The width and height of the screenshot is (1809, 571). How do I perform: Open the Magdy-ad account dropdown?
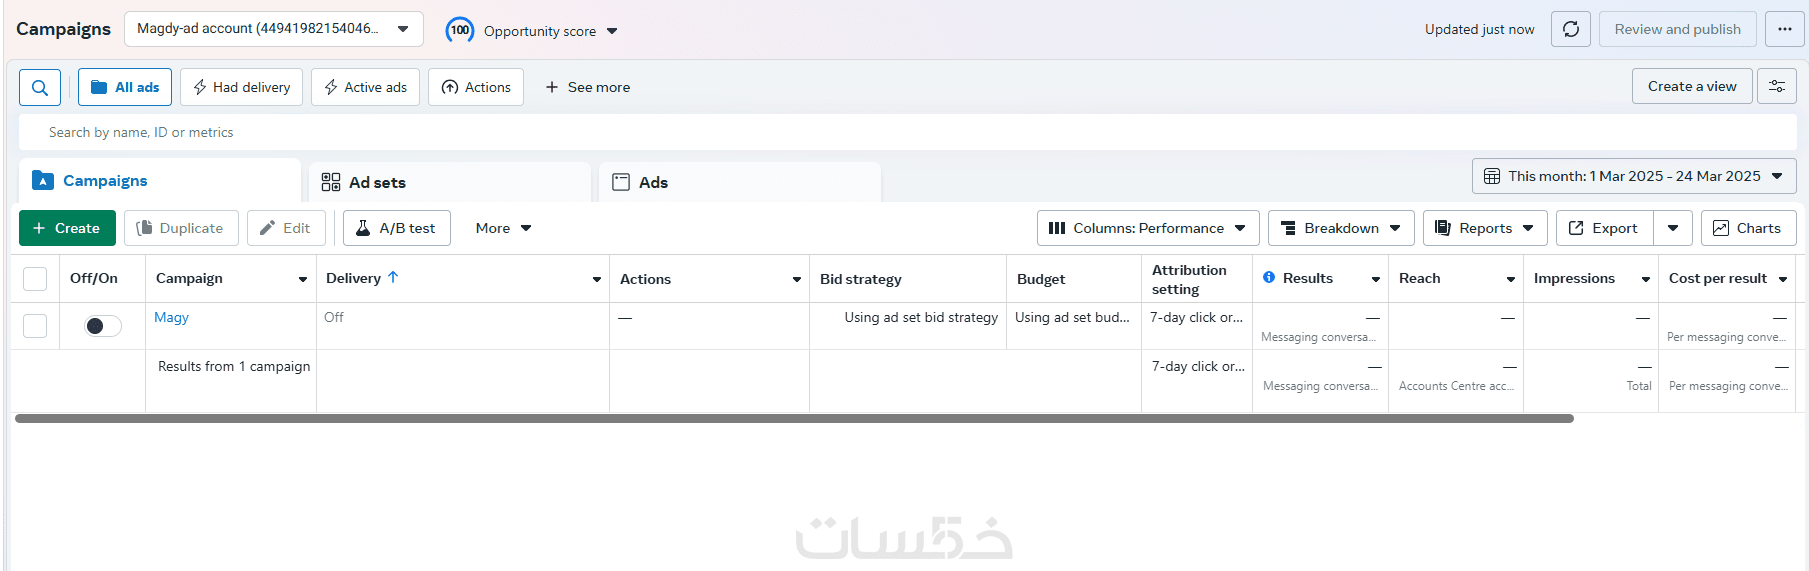pyautogui.click(x=273, y=29)
